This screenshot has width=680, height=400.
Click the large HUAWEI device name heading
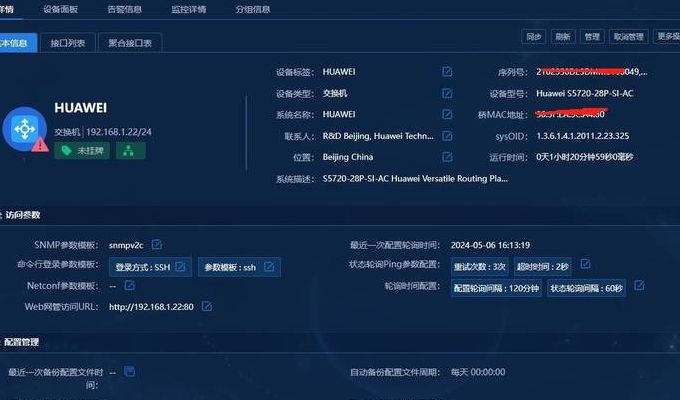pyautogui.click(x=81, y=108)
